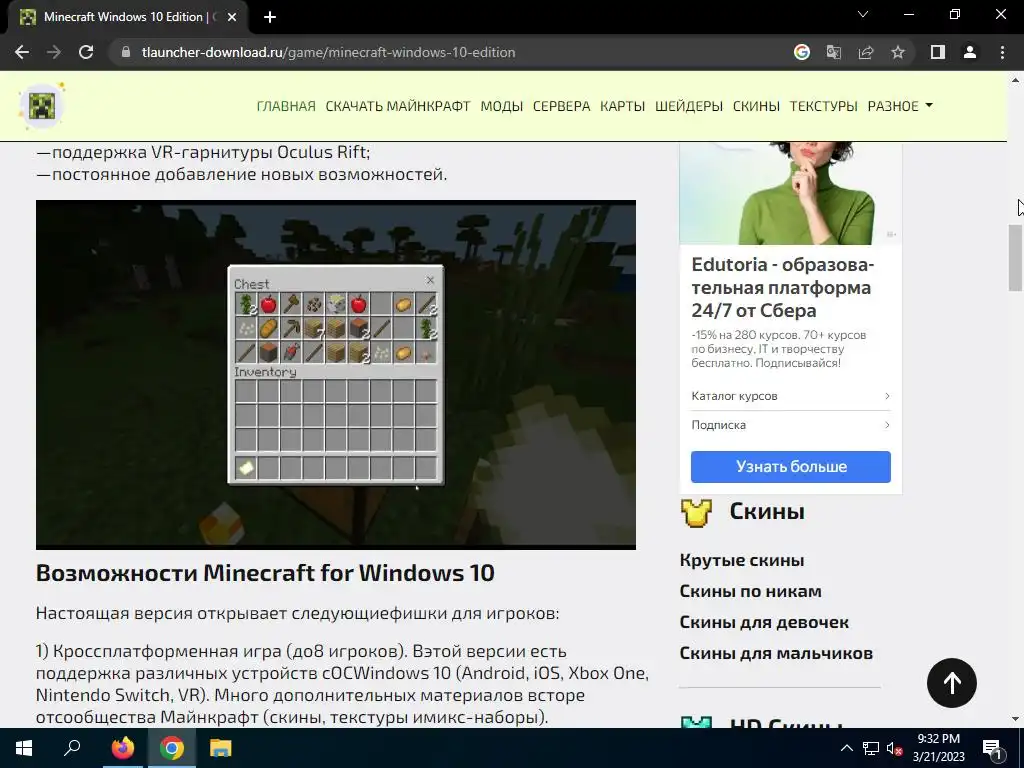Click the scrollbar down arrow
The image size is (1024, 768).
pos(1015,719)
